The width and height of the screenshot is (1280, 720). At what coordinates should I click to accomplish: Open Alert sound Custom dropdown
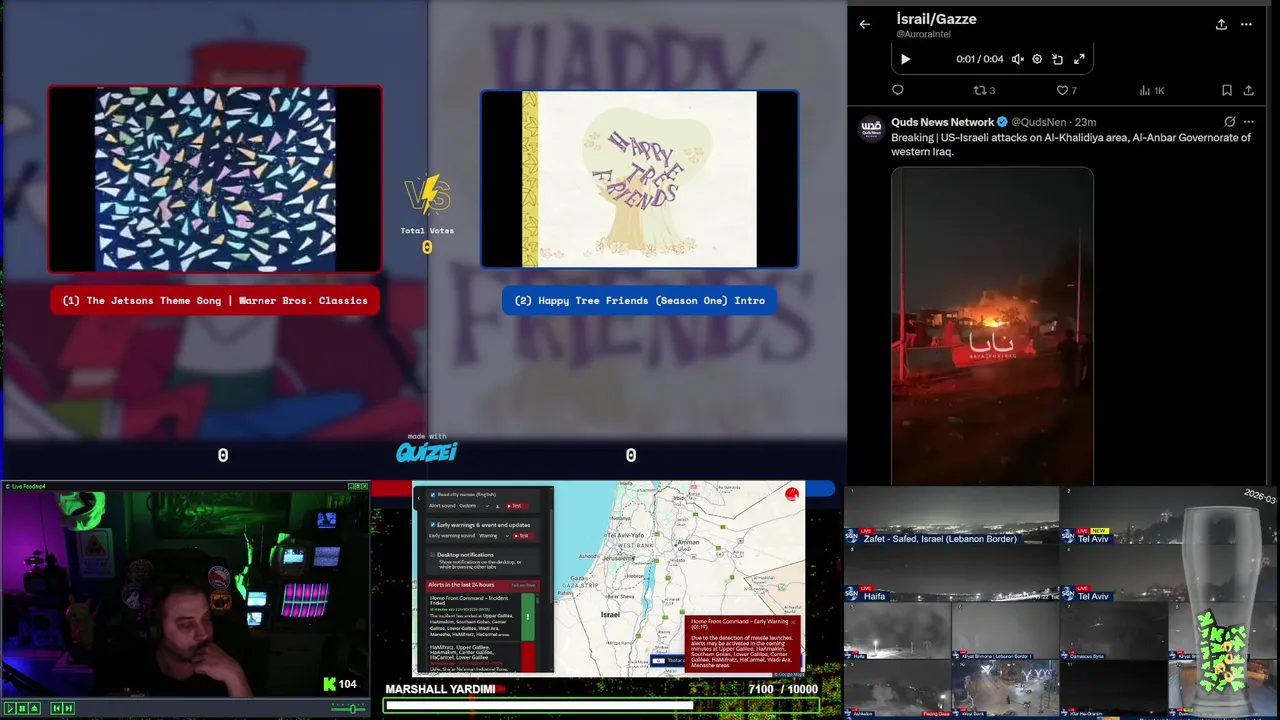pos(474,506)
